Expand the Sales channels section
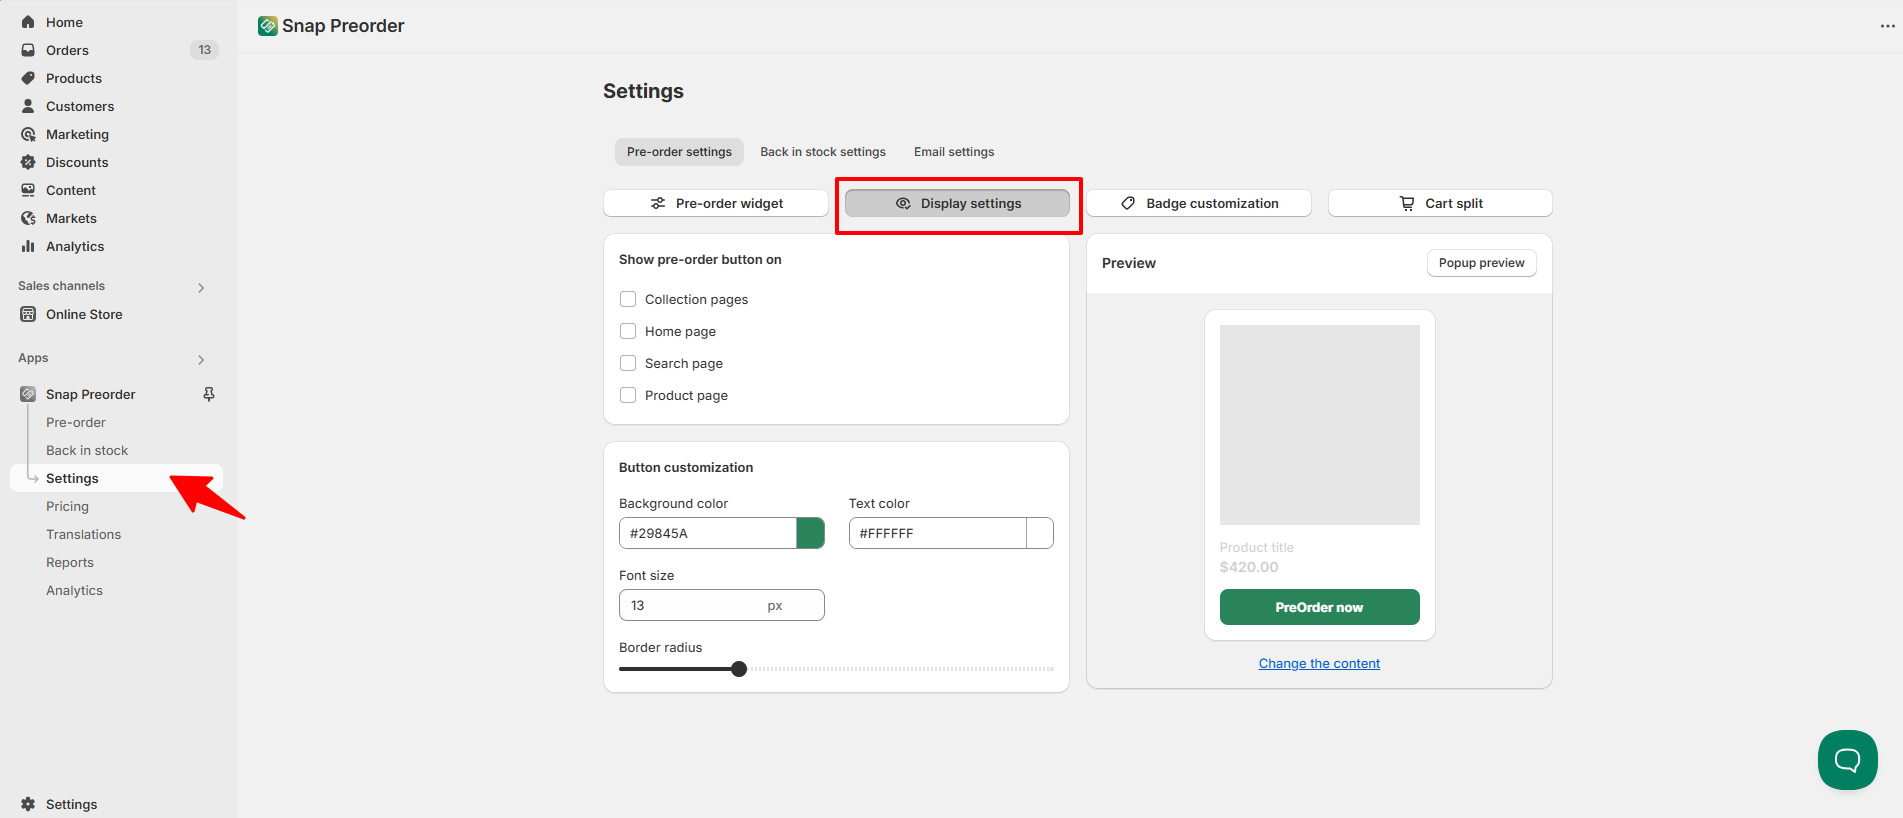Image resolution: width=1903 pixels, height=818 pixels. [x=201, y=288]
